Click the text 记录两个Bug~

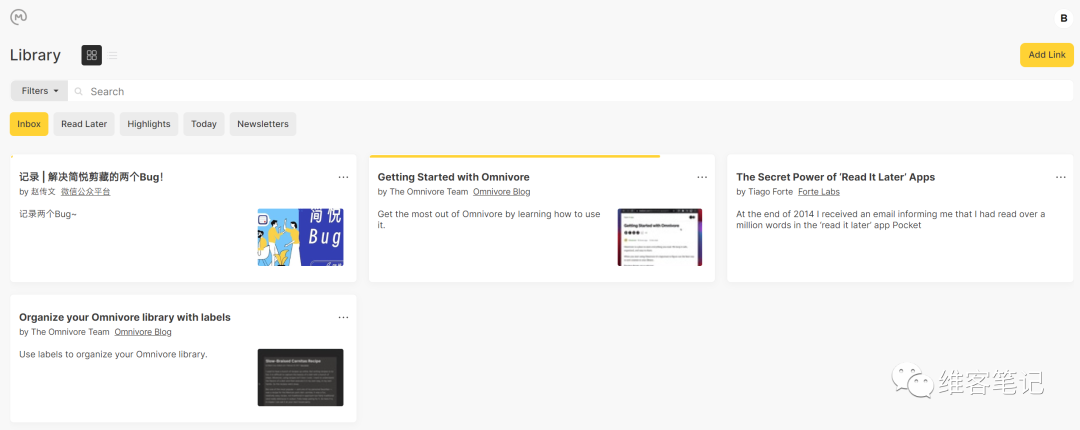tap(48, 214)
